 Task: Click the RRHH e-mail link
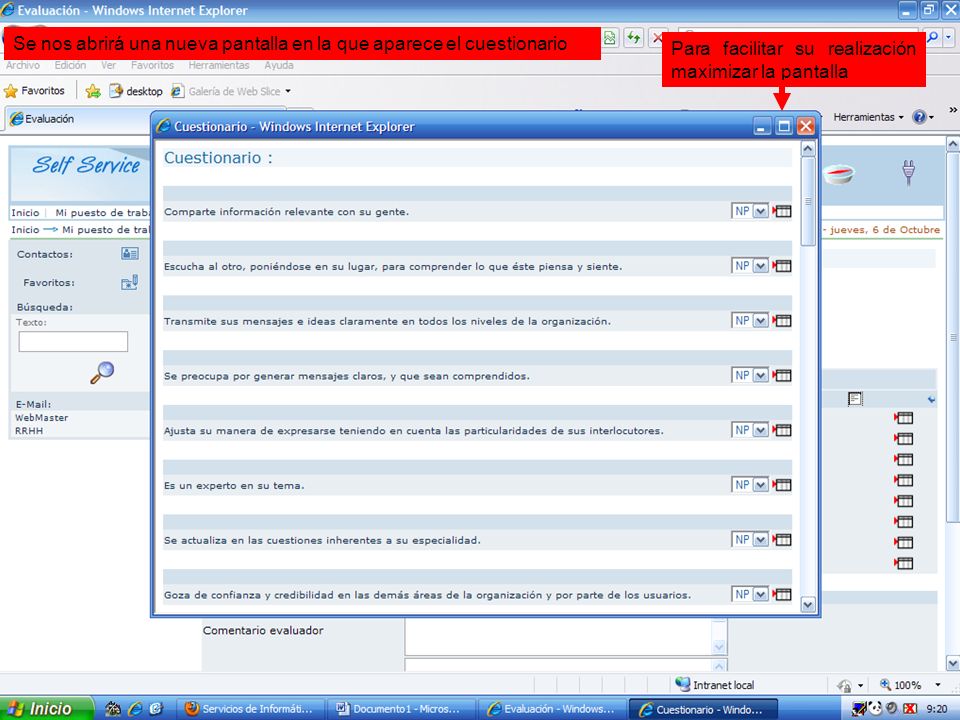[x=29, y=430]
